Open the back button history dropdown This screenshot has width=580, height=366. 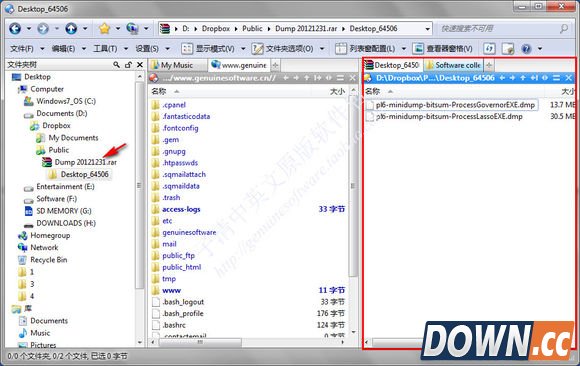pyautogui.click(x=28, y=28)
